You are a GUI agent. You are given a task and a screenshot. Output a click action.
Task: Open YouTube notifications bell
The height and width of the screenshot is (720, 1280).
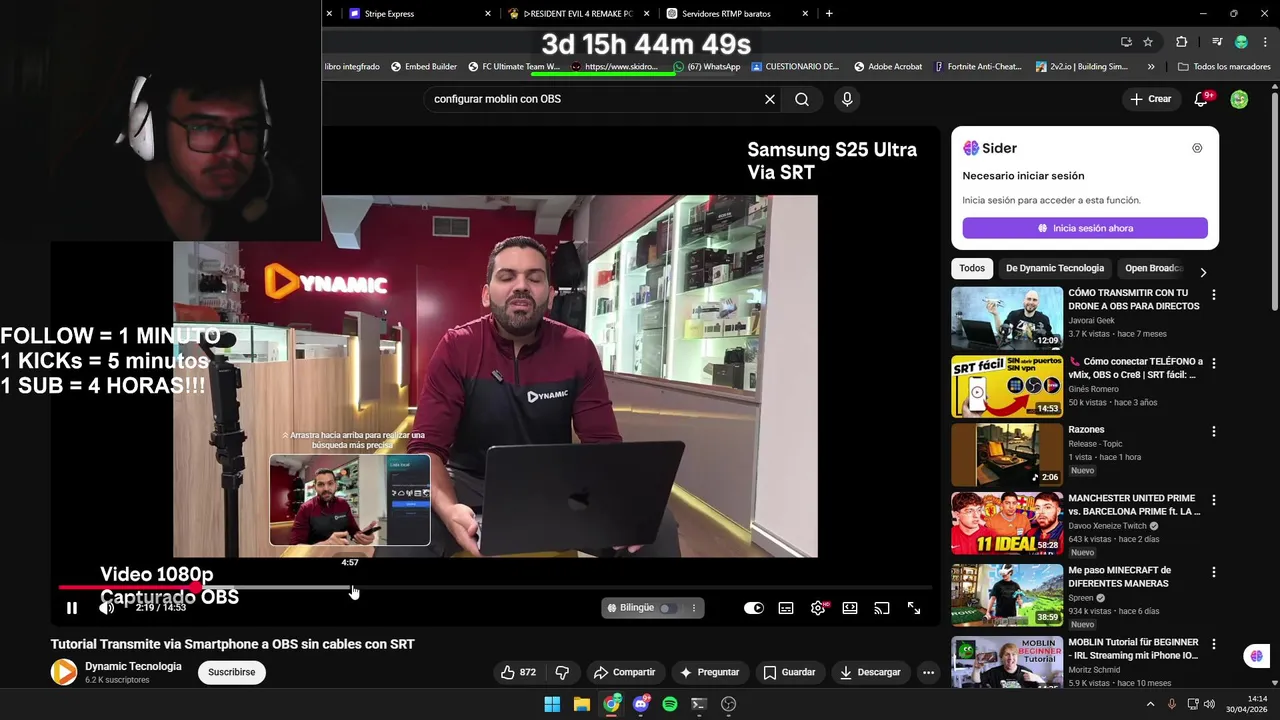point(1202,99)
